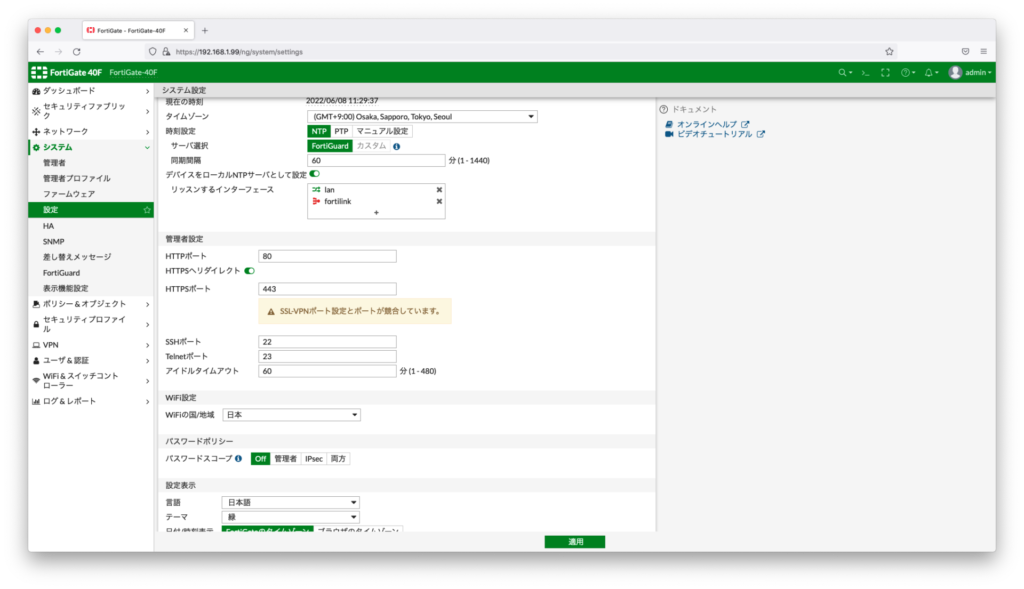
Task: Click the external link icon beside オンラインヘルプ
Action: 745,124
